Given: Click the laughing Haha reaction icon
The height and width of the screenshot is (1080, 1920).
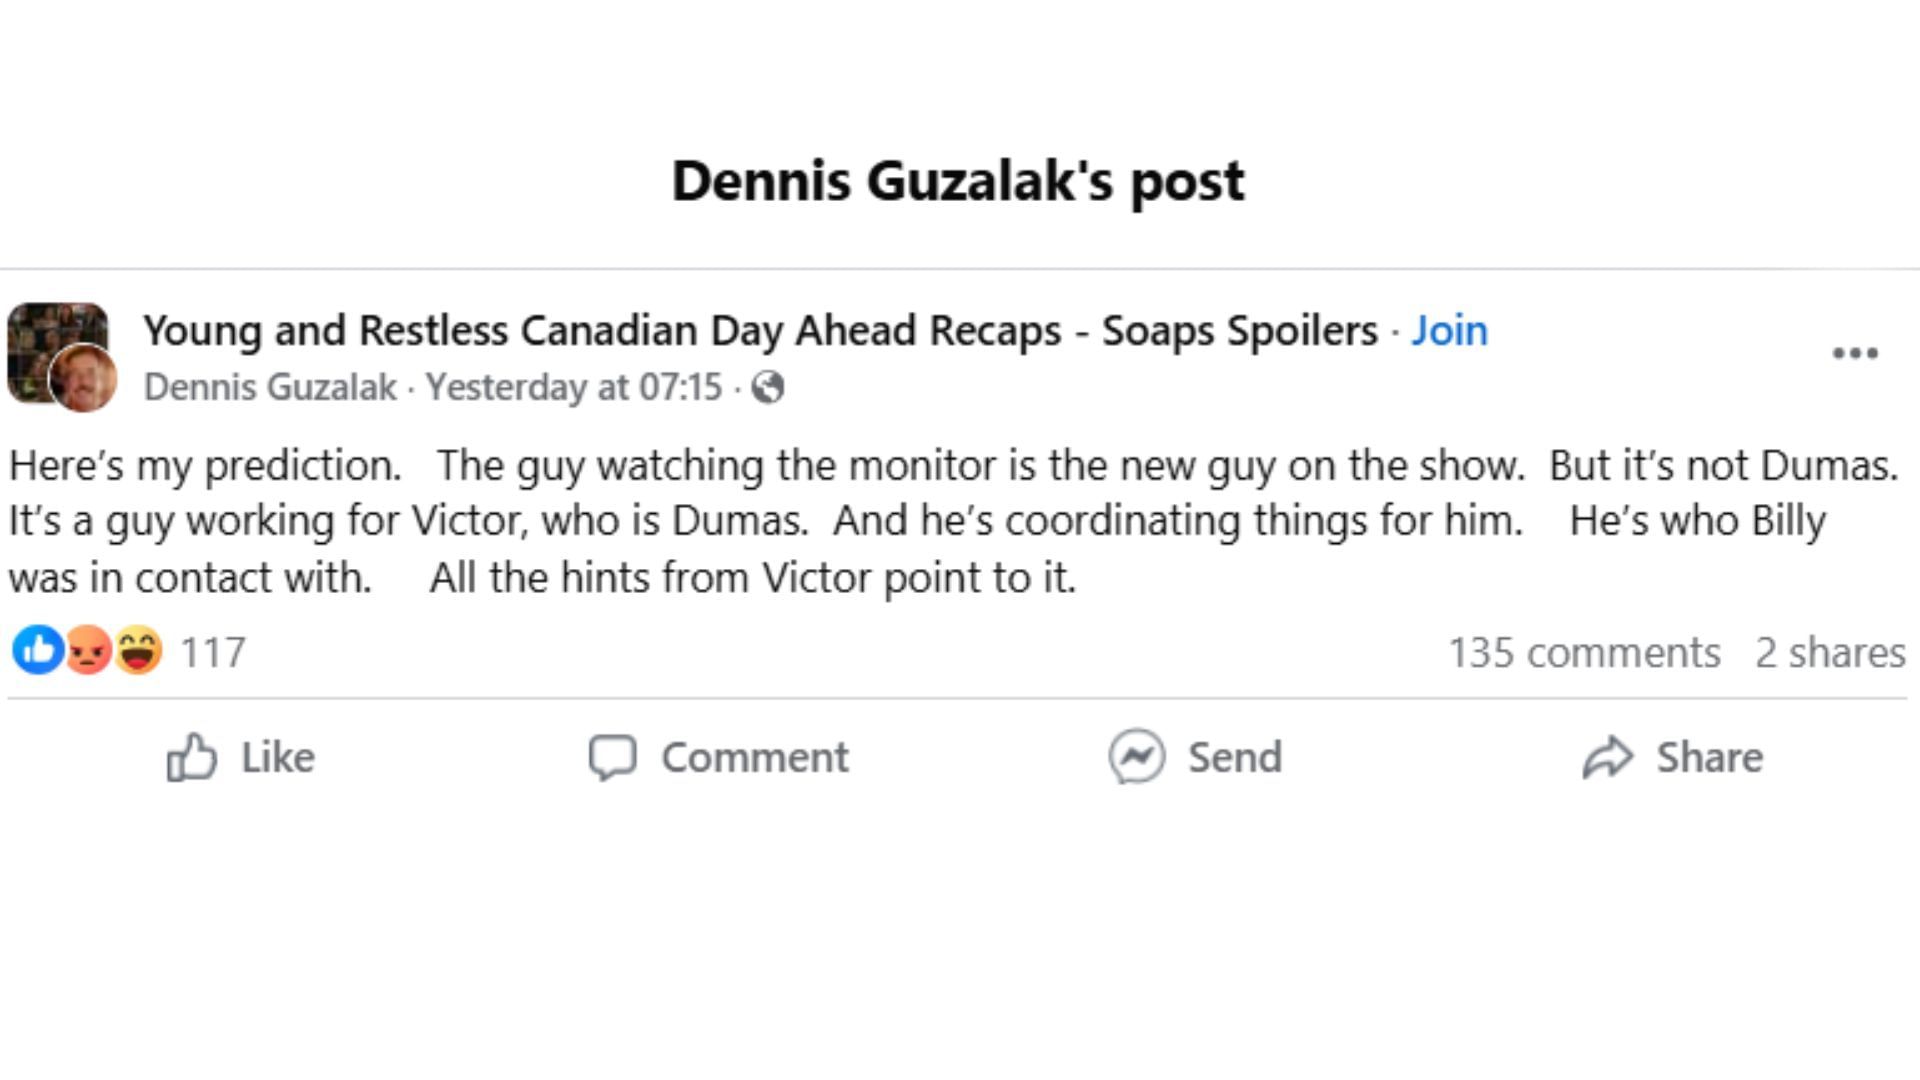Looking at the screenshot, I should (138, 651).
